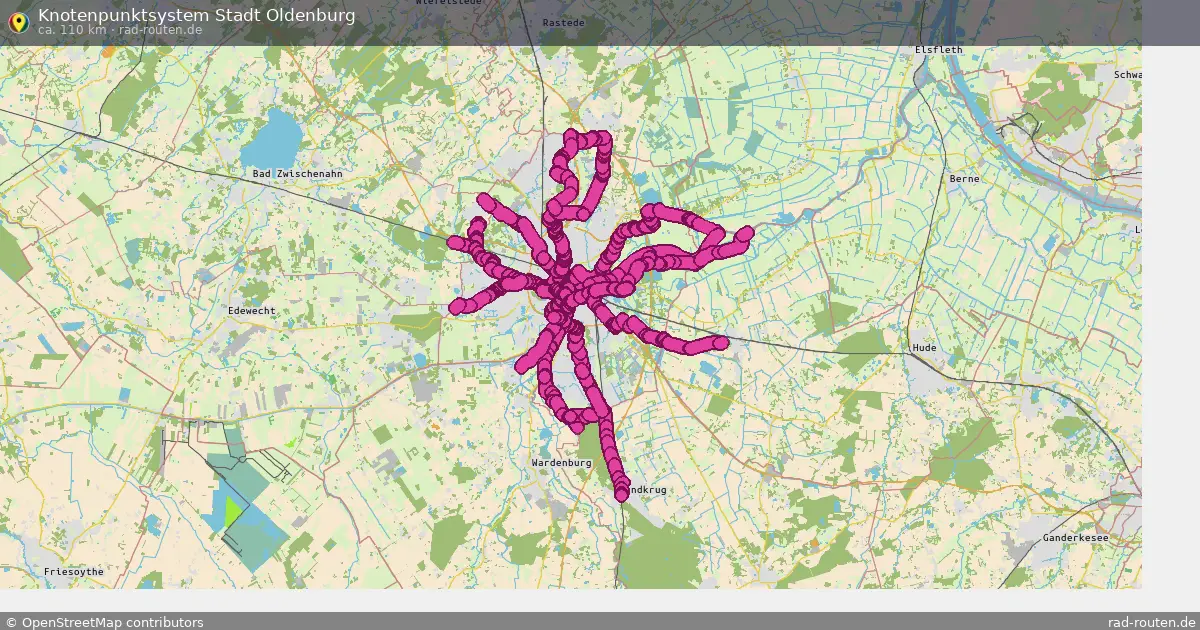This screenshot has height=630, width=1200.
Task: Click the Wardenburg town label
Action: [562, 464]
